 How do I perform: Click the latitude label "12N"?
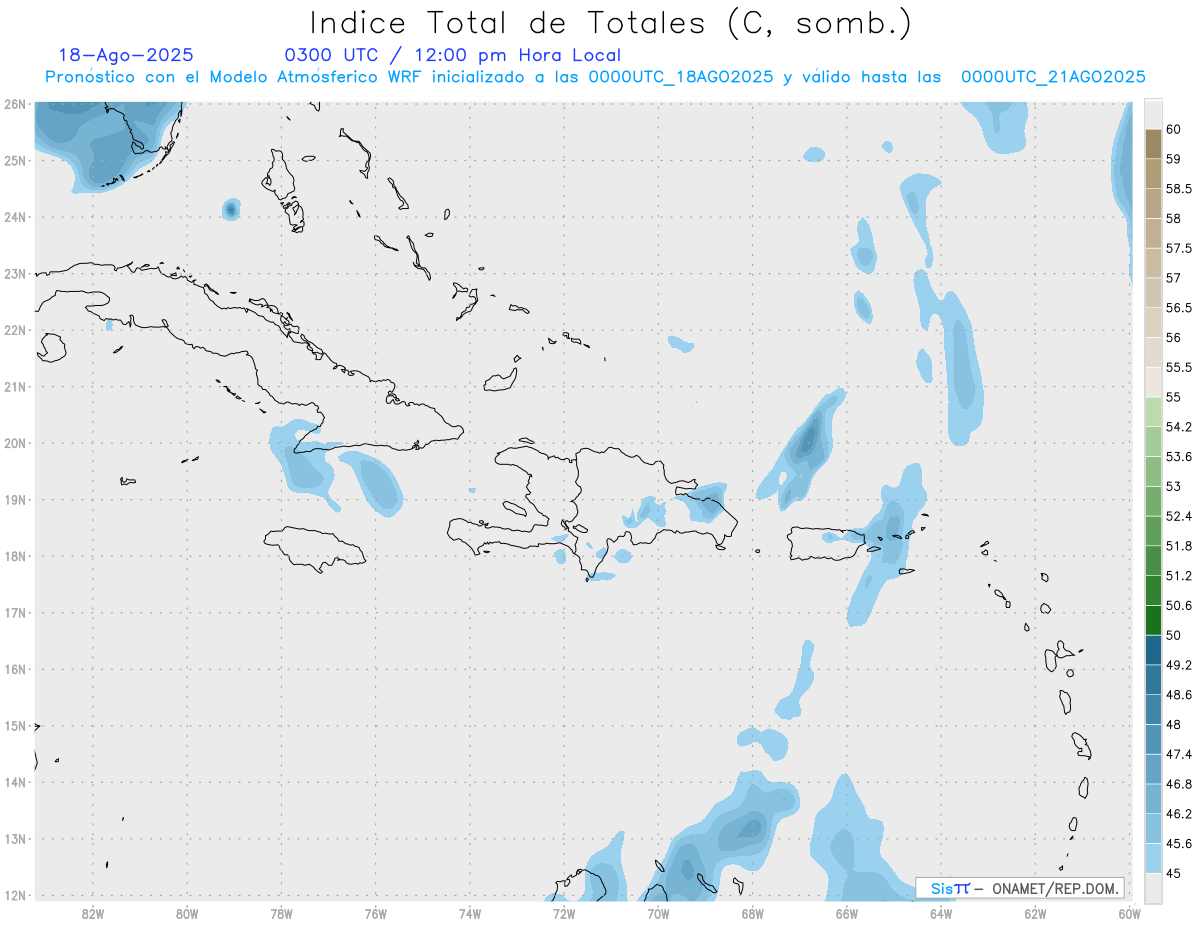15,896
